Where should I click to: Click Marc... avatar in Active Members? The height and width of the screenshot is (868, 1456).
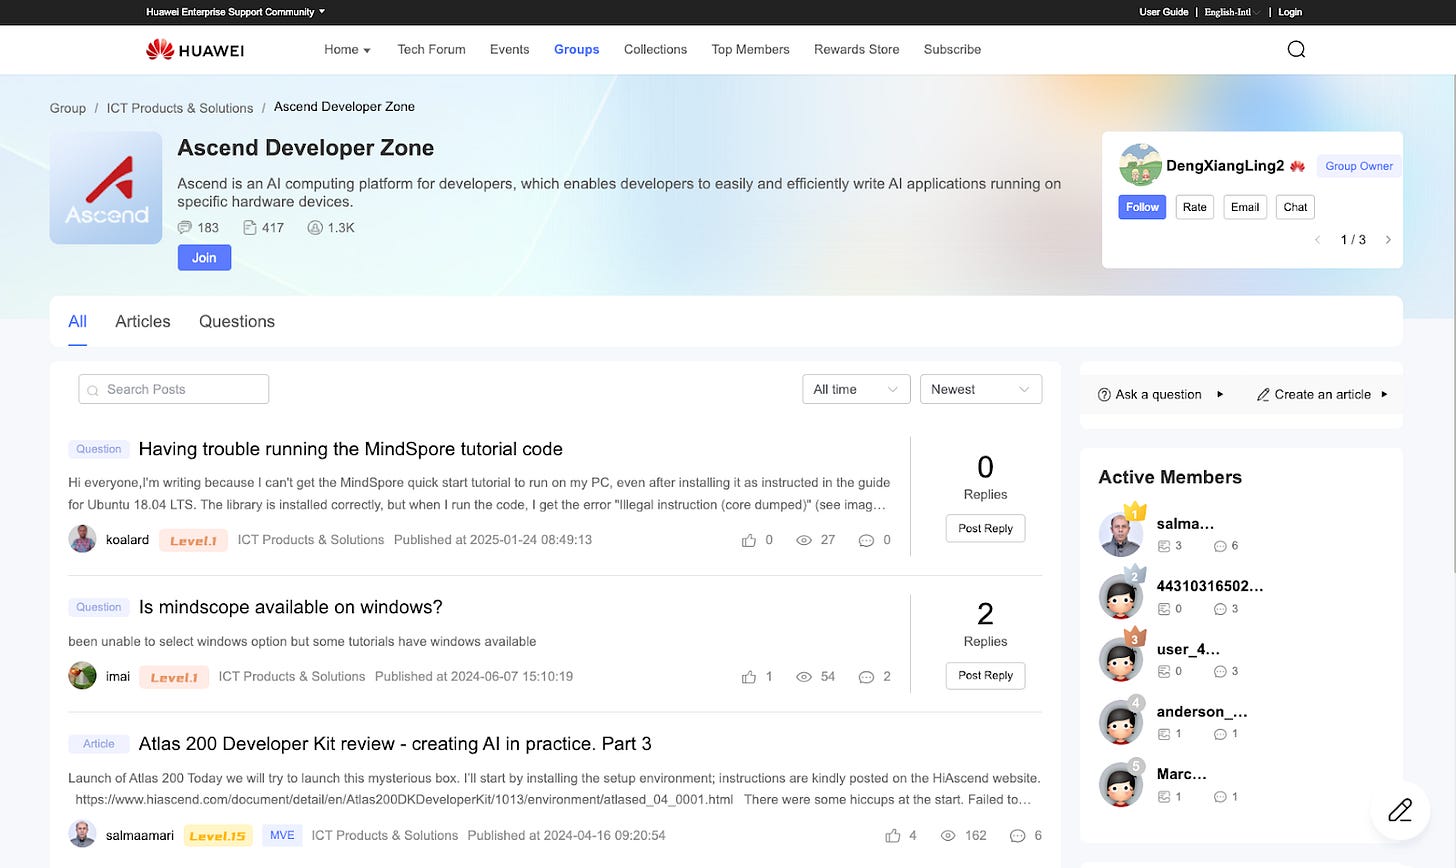click(x=1120, y=785)
